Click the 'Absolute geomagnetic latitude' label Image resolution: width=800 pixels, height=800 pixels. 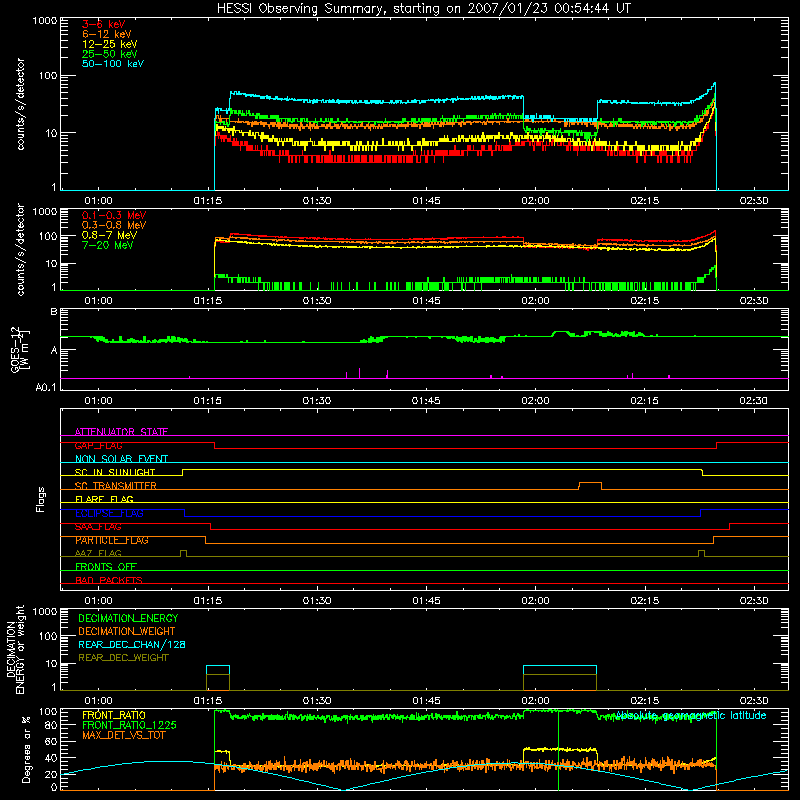691,715
